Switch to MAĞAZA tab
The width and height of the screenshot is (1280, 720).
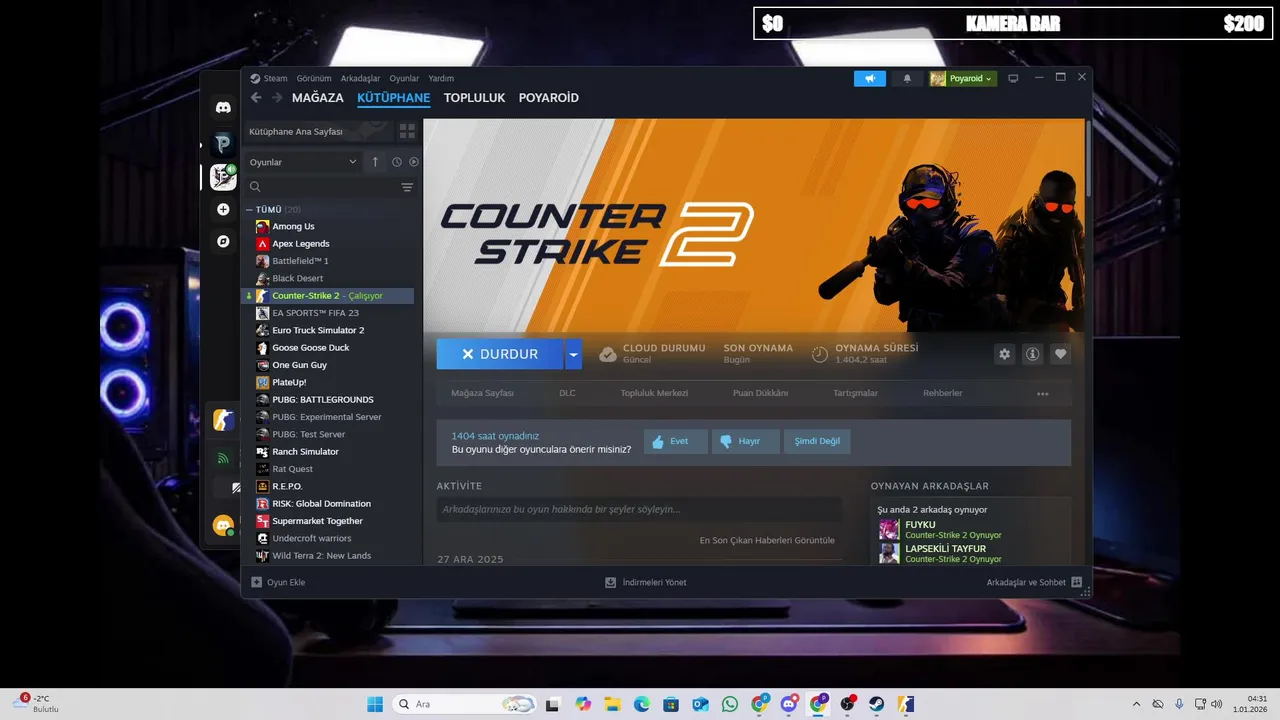(318, 98)
